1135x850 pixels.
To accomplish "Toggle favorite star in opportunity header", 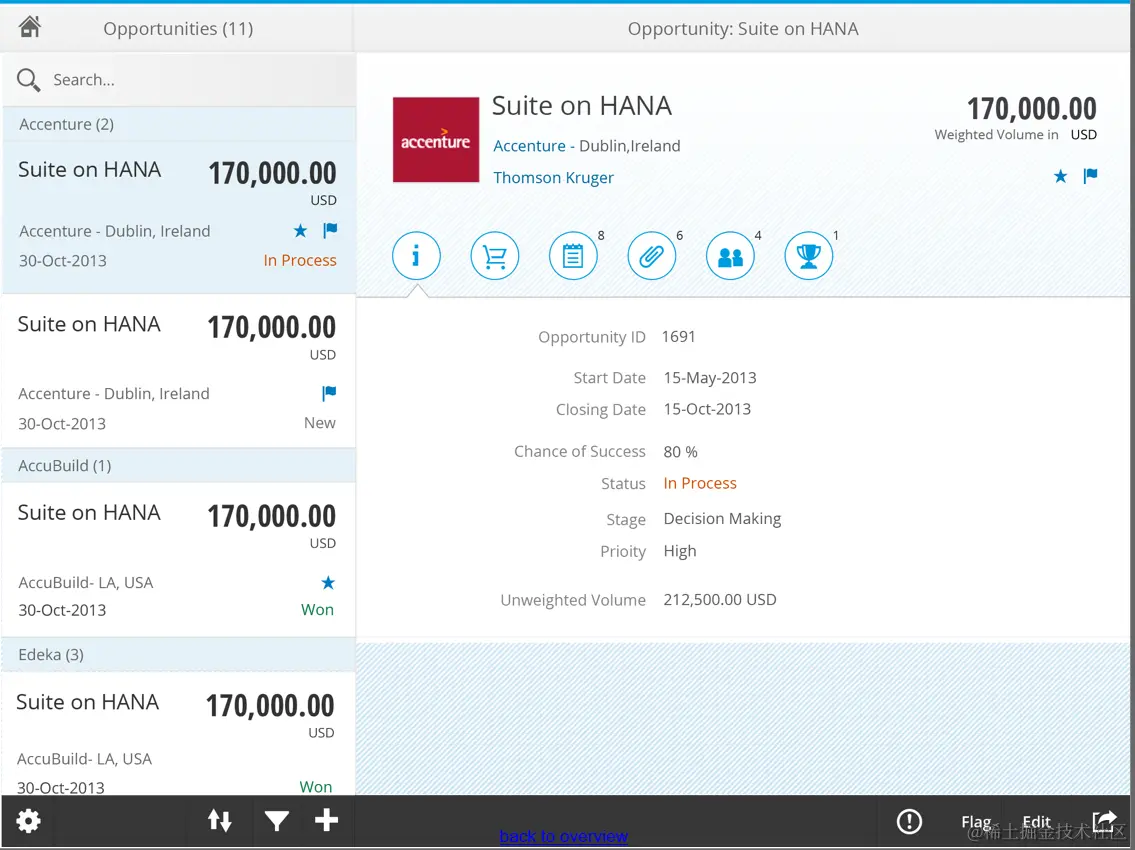I will 1060,176.
